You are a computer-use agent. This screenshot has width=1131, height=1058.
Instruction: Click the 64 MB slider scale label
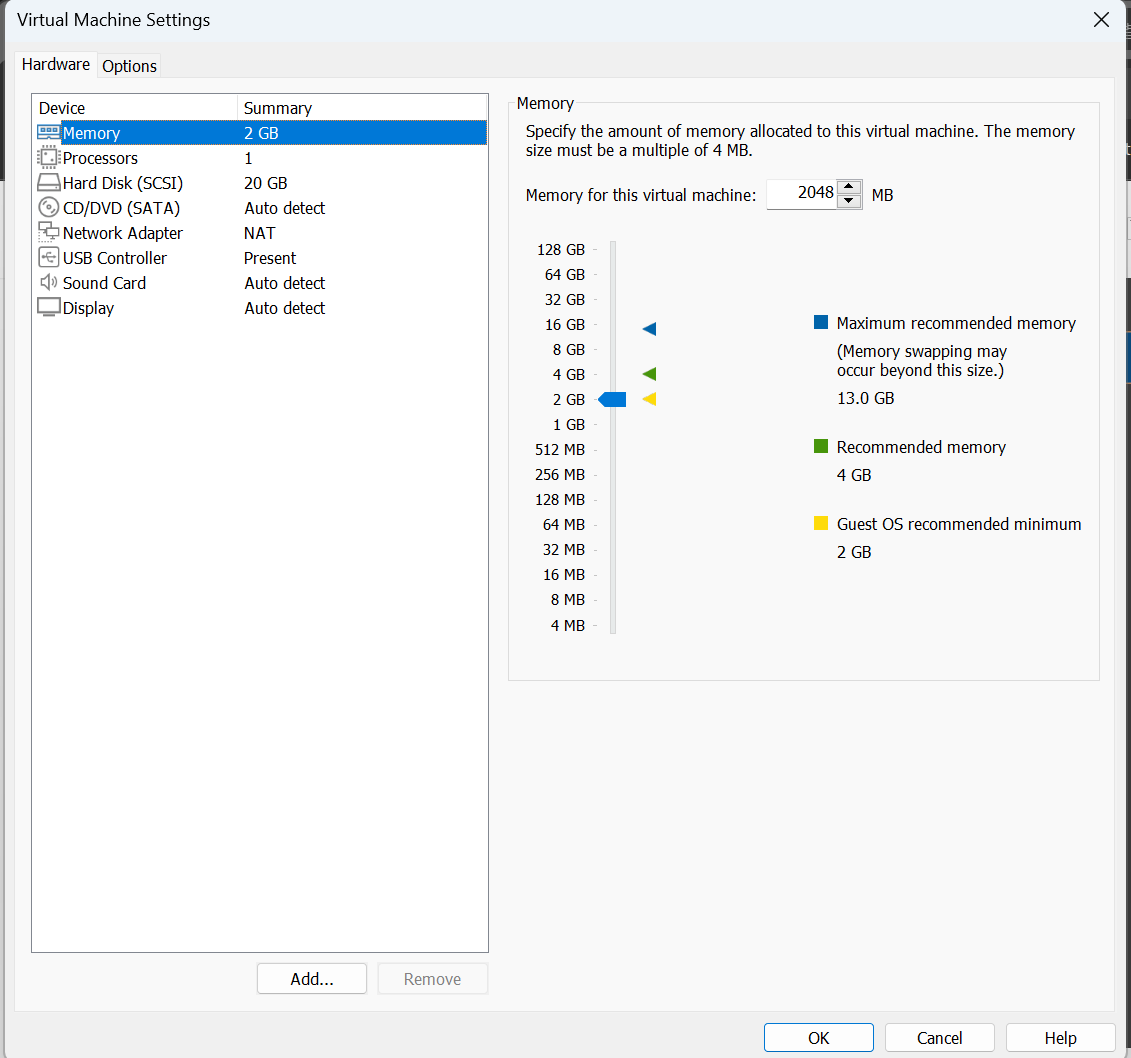(x=563, y=524)
